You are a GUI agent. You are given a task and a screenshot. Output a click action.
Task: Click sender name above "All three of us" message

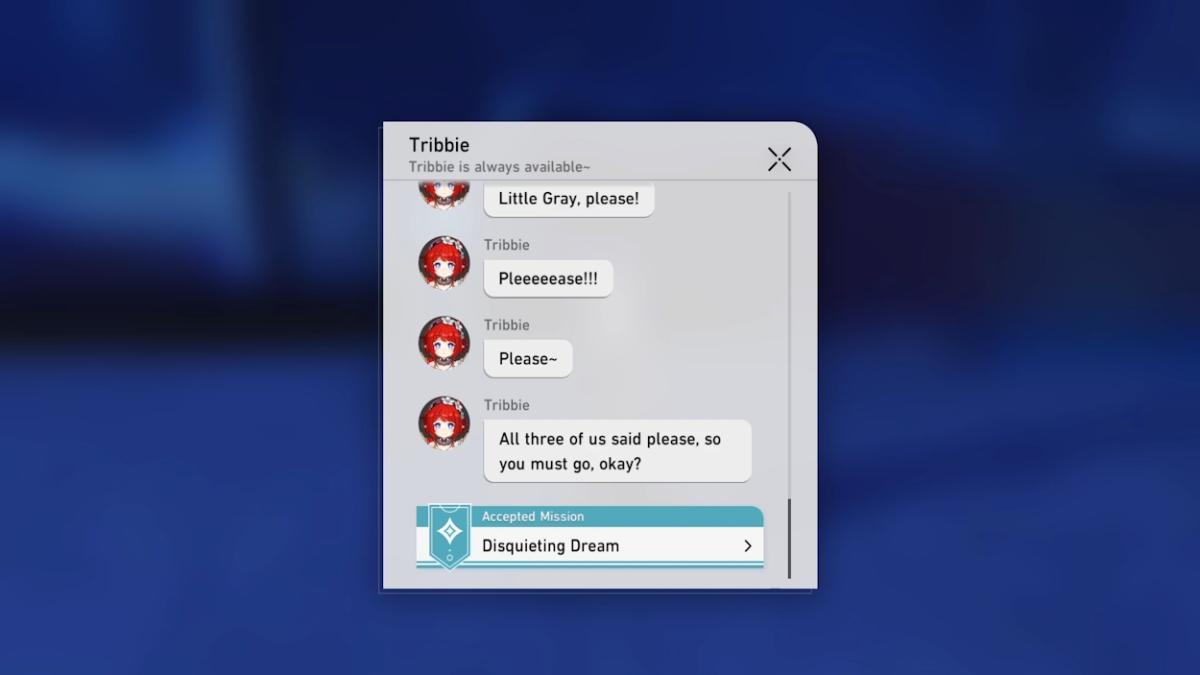(507, 405)
